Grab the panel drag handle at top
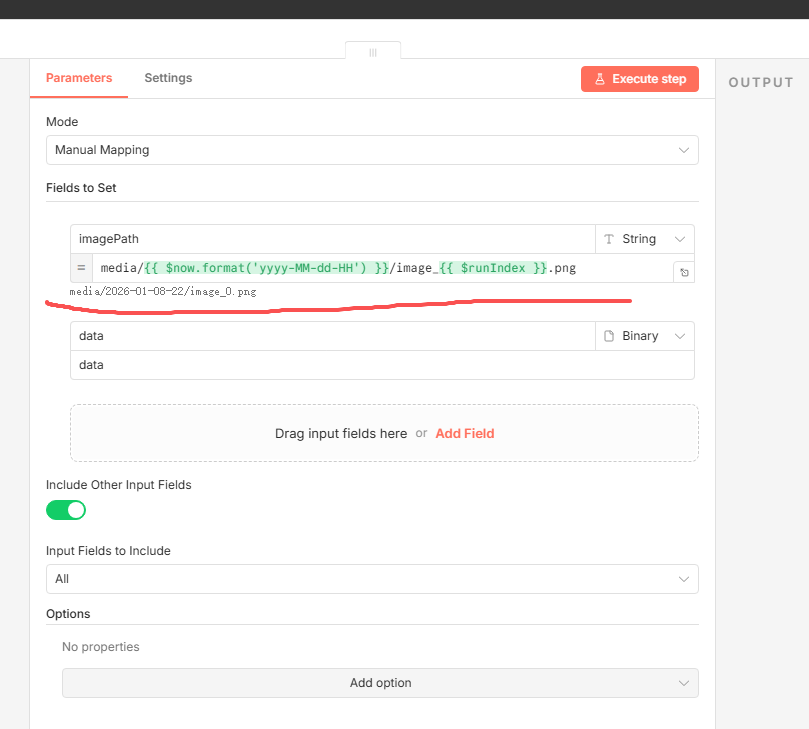The width and height of the screenshot is (809, 729). click(x=373, y=52)
